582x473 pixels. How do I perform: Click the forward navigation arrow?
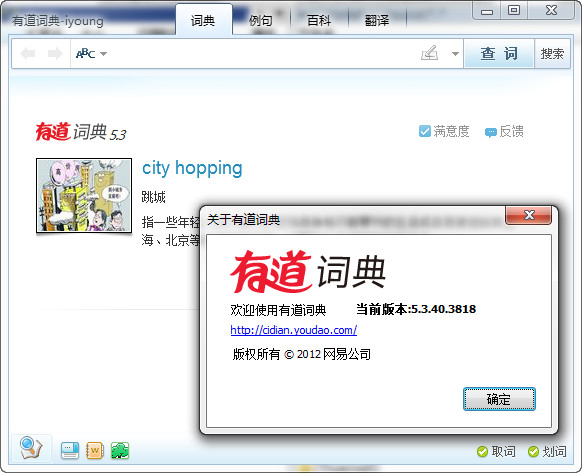tap(55, 54)
